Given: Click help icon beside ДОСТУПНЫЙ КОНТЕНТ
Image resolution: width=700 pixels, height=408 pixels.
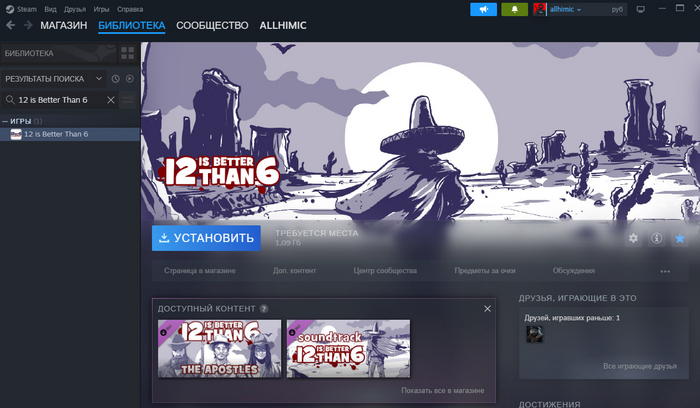Looking at the screenshot, I should (x=264, y=308).
